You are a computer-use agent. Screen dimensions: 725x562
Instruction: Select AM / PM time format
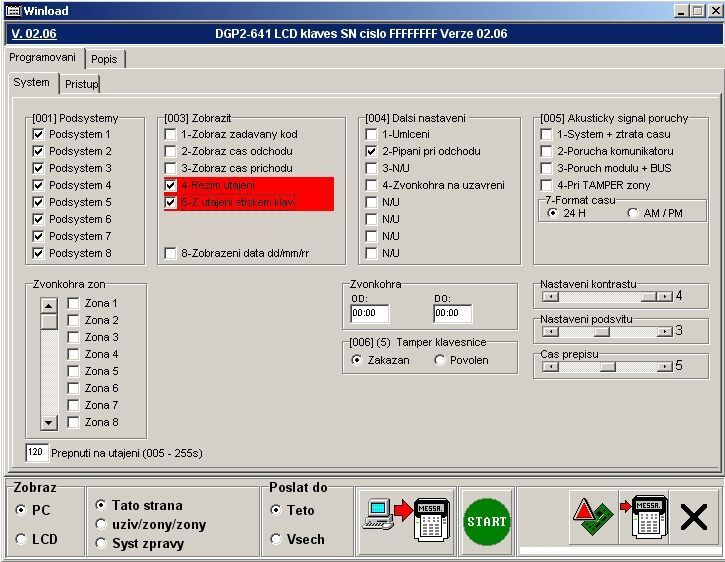[x=632, y=213]
